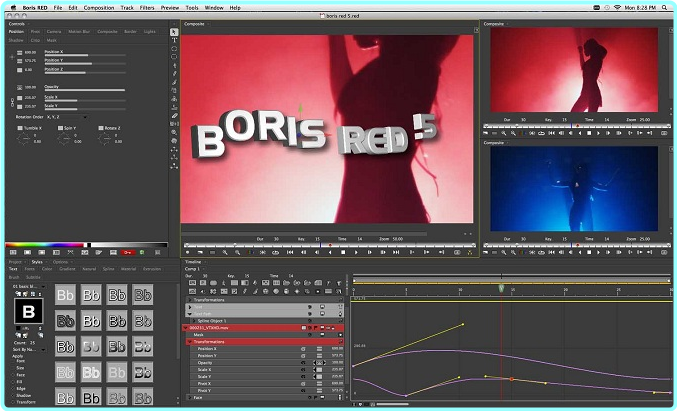Open the Track menu

(x=127, y=7)
